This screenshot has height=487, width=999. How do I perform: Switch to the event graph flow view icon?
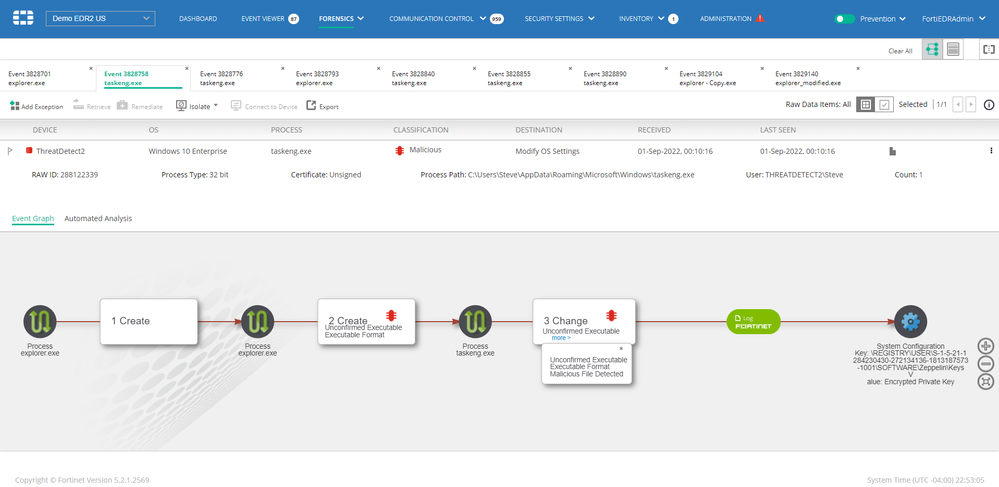pyautogui.click(x=932, y=50)
